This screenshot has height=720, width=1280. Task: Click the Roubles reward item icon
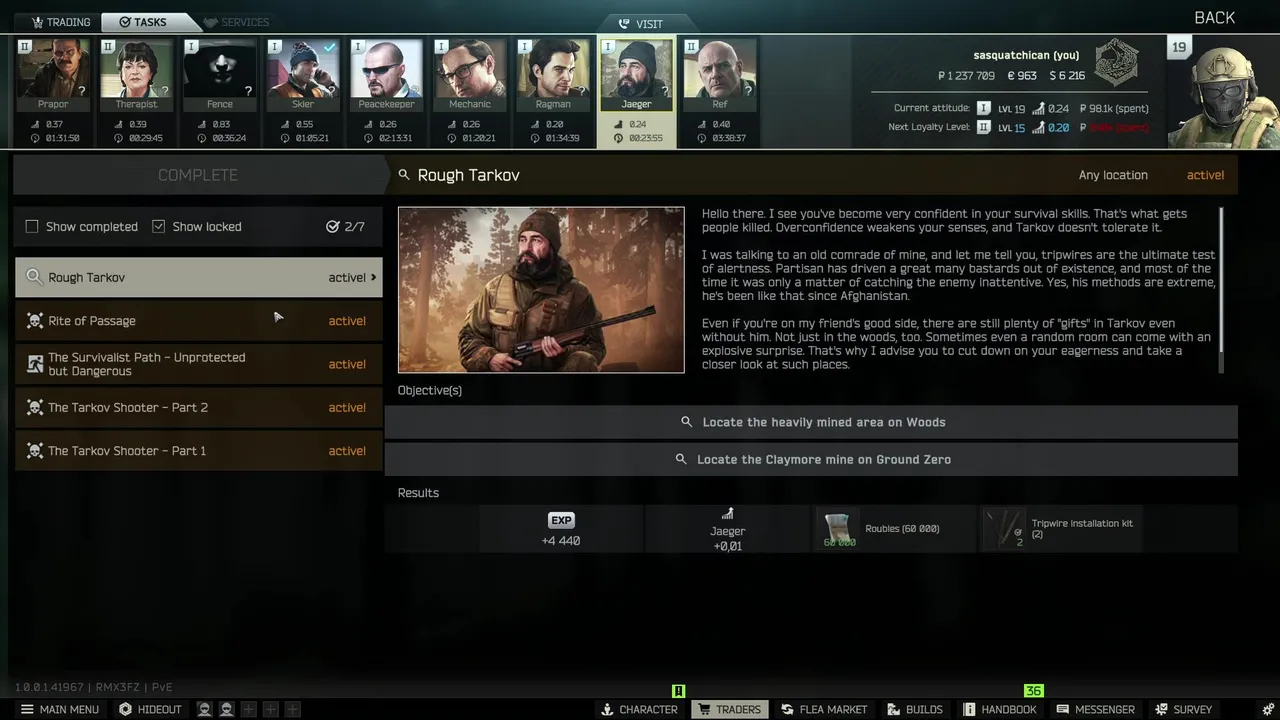838,529
